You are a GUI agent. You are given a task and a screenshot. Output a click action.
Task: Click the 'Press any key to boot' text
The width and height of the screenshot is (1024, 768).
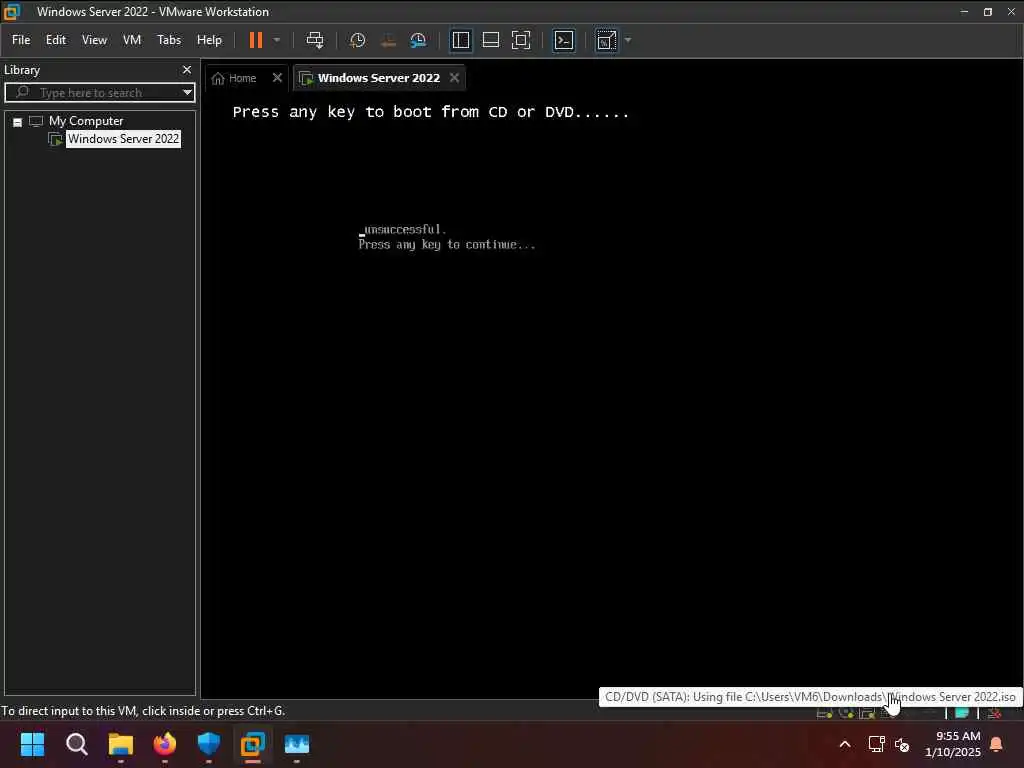coord(430,112)
